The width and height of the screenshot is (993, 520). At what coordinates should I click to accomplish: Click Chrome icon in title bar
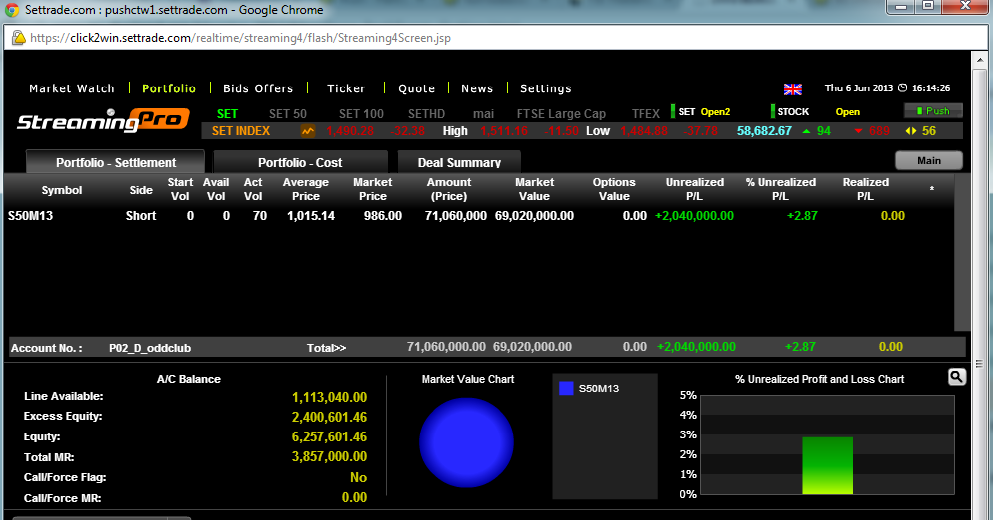pos(12,10)
